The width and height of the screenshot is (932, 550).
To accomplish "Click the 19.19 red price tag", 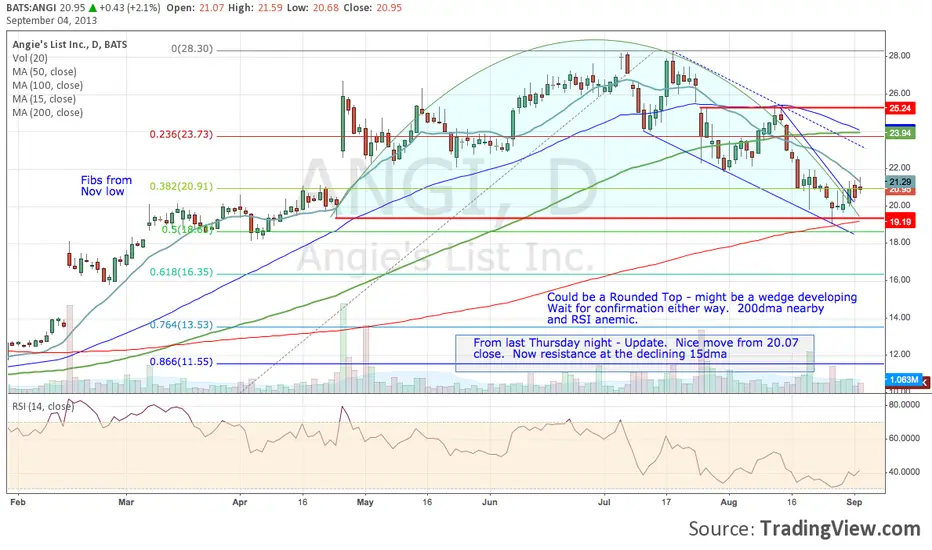I will coord(900,222).
